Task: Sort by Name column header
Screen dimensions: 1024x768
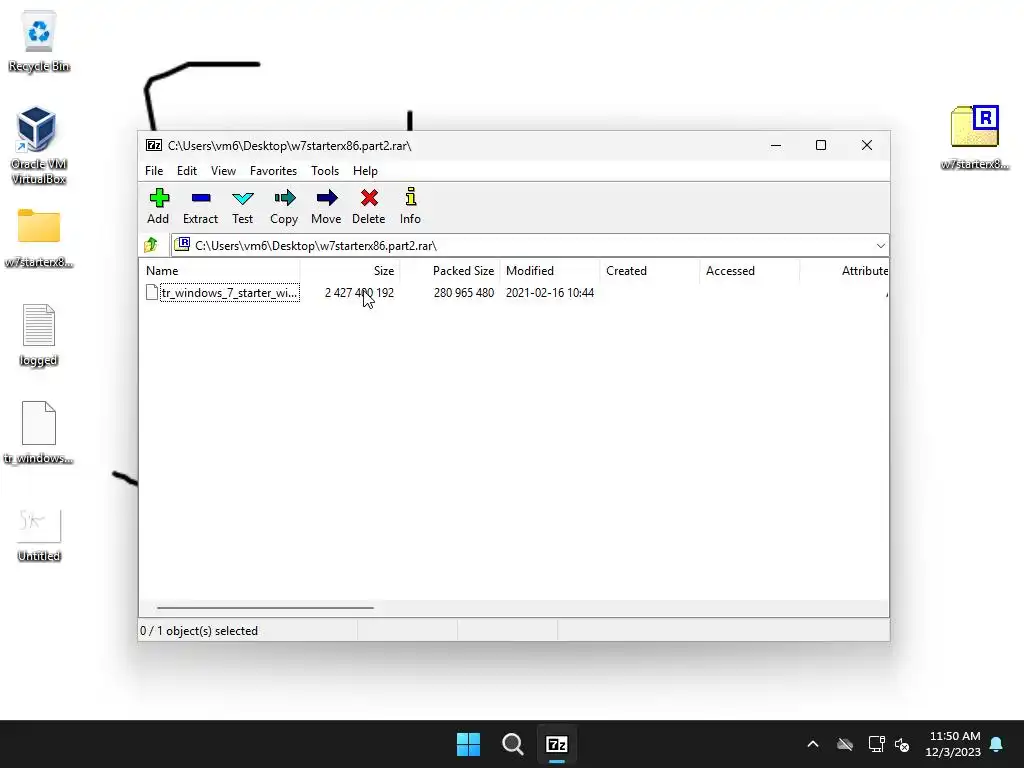Action: (x=219, y=270)
